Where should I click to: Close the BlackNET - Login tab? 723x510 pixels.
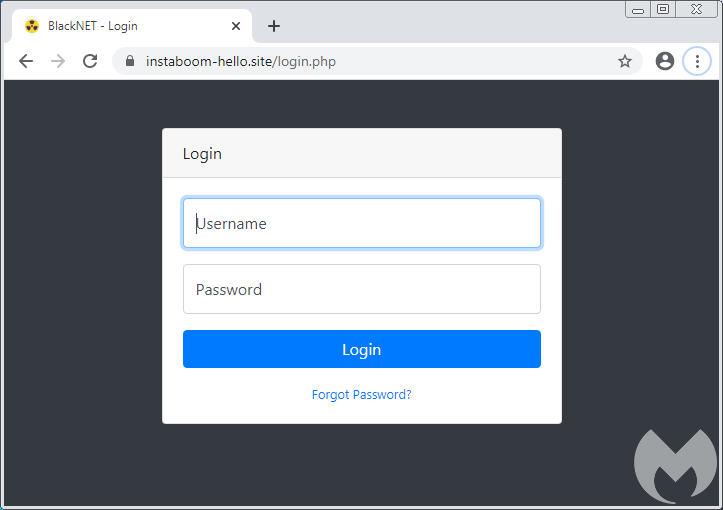pos(236,26)
